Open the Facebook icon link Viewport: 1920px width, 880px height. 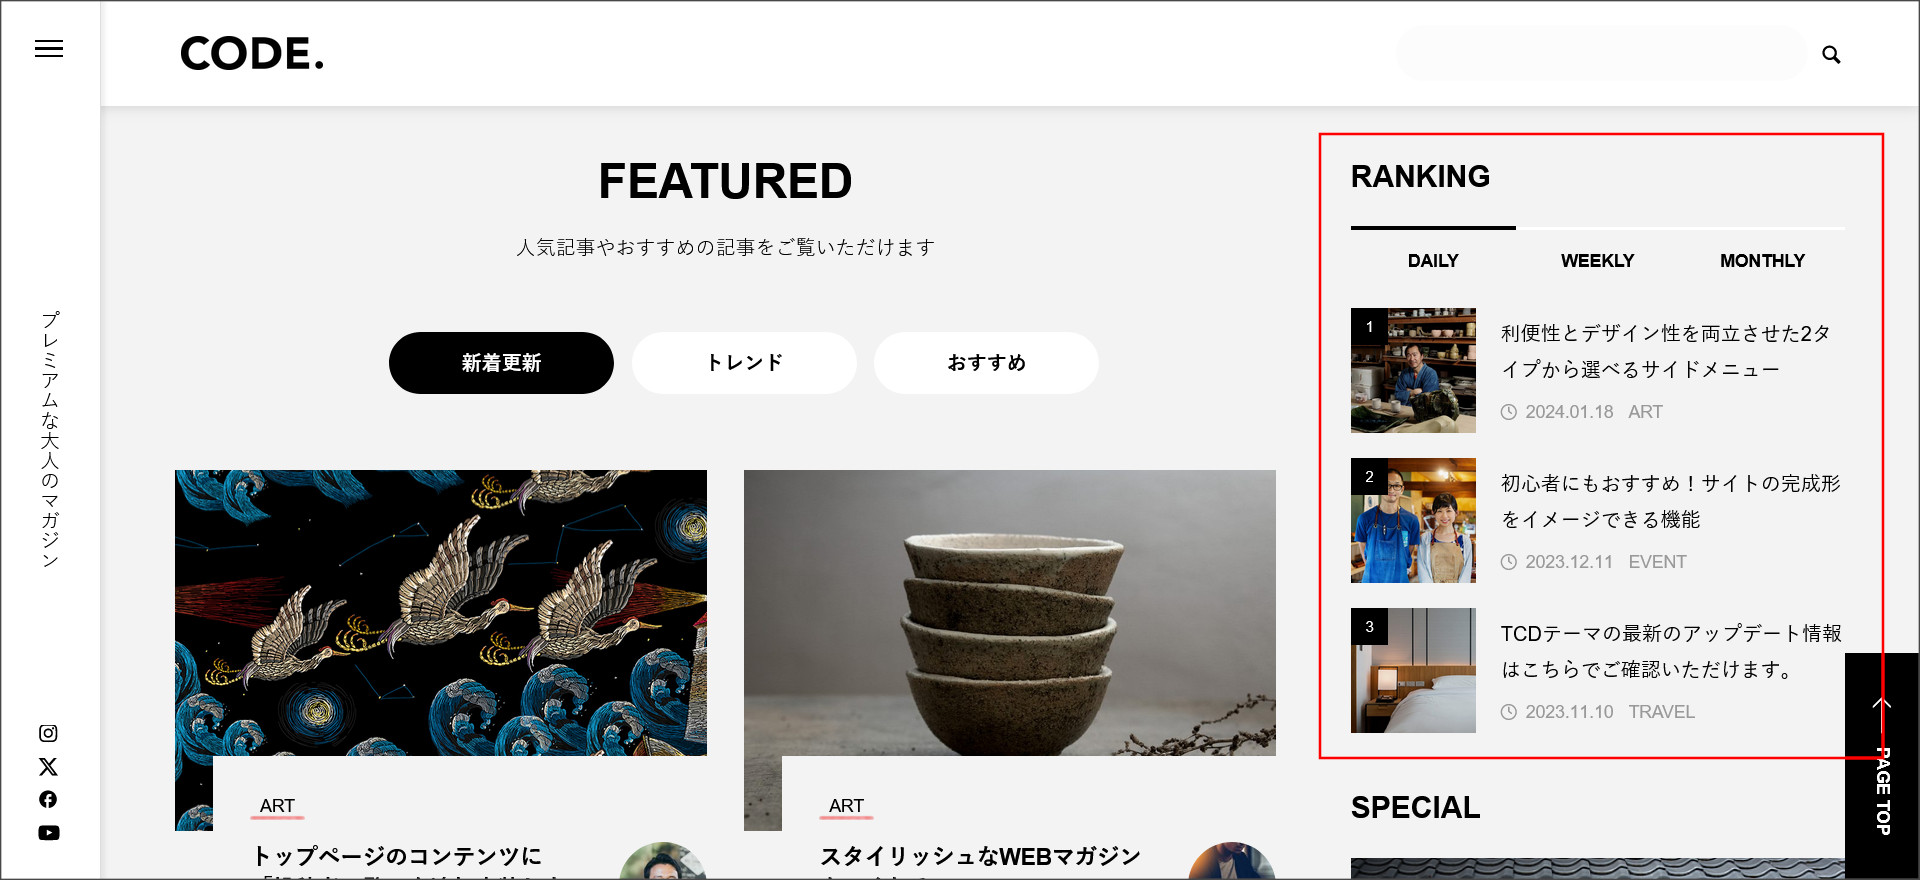click(x=48, y=799)
